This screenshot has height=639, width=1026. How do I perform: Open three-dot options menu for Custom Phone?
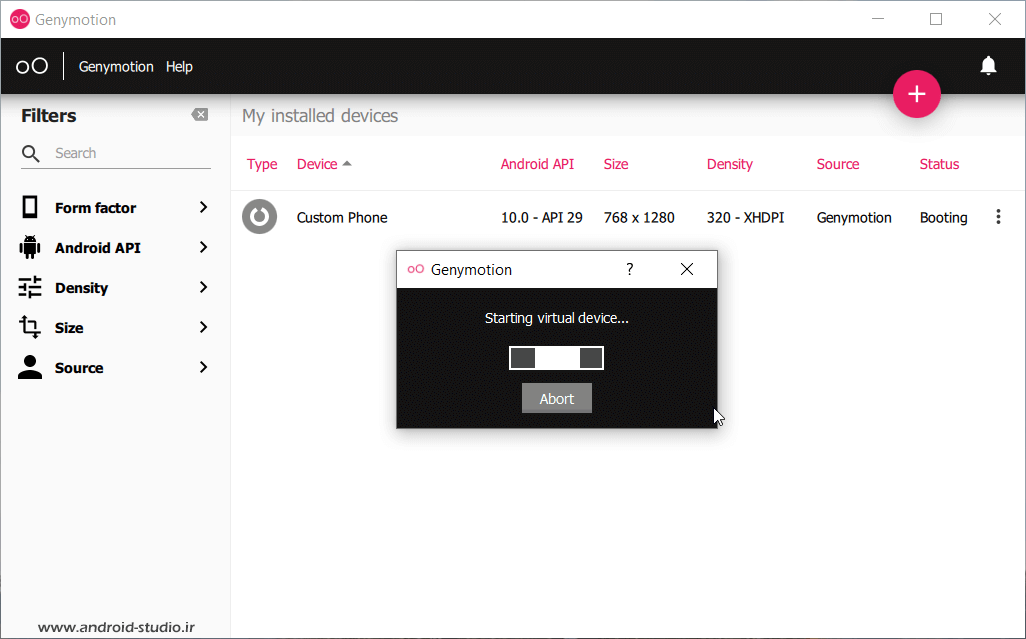click(x=997, y=217)
